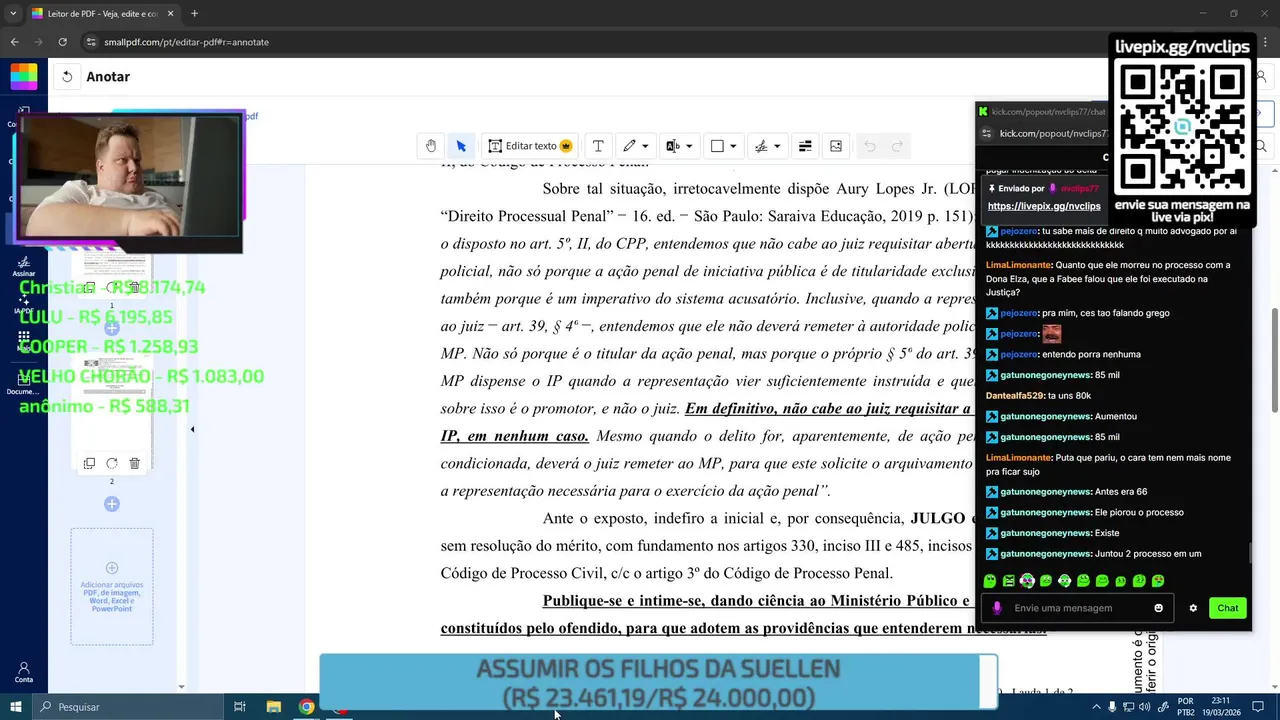Image resolution: width=1280 pixels, height=720 pixels.
Task: Click the smallpdf.com address bar
Action: pyautogui.click(x=600, y=42)
